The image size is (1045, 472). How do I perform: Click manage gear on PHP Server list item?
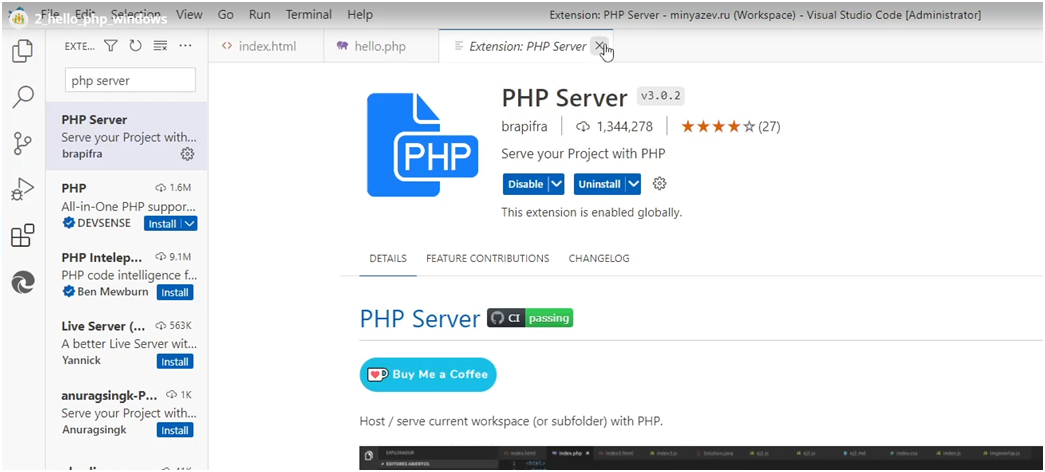[187, 154]
